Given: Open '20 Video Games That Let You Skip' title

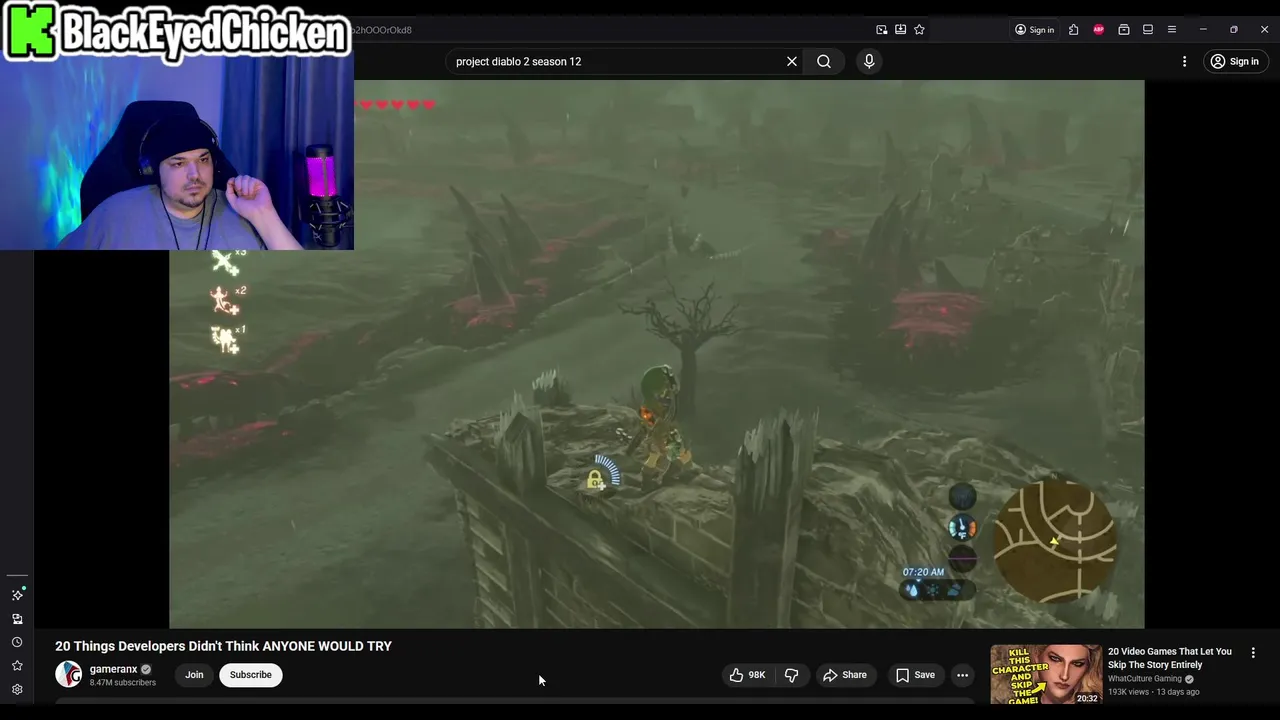Looking at the screenshot, I should (x=1169, y=658).
